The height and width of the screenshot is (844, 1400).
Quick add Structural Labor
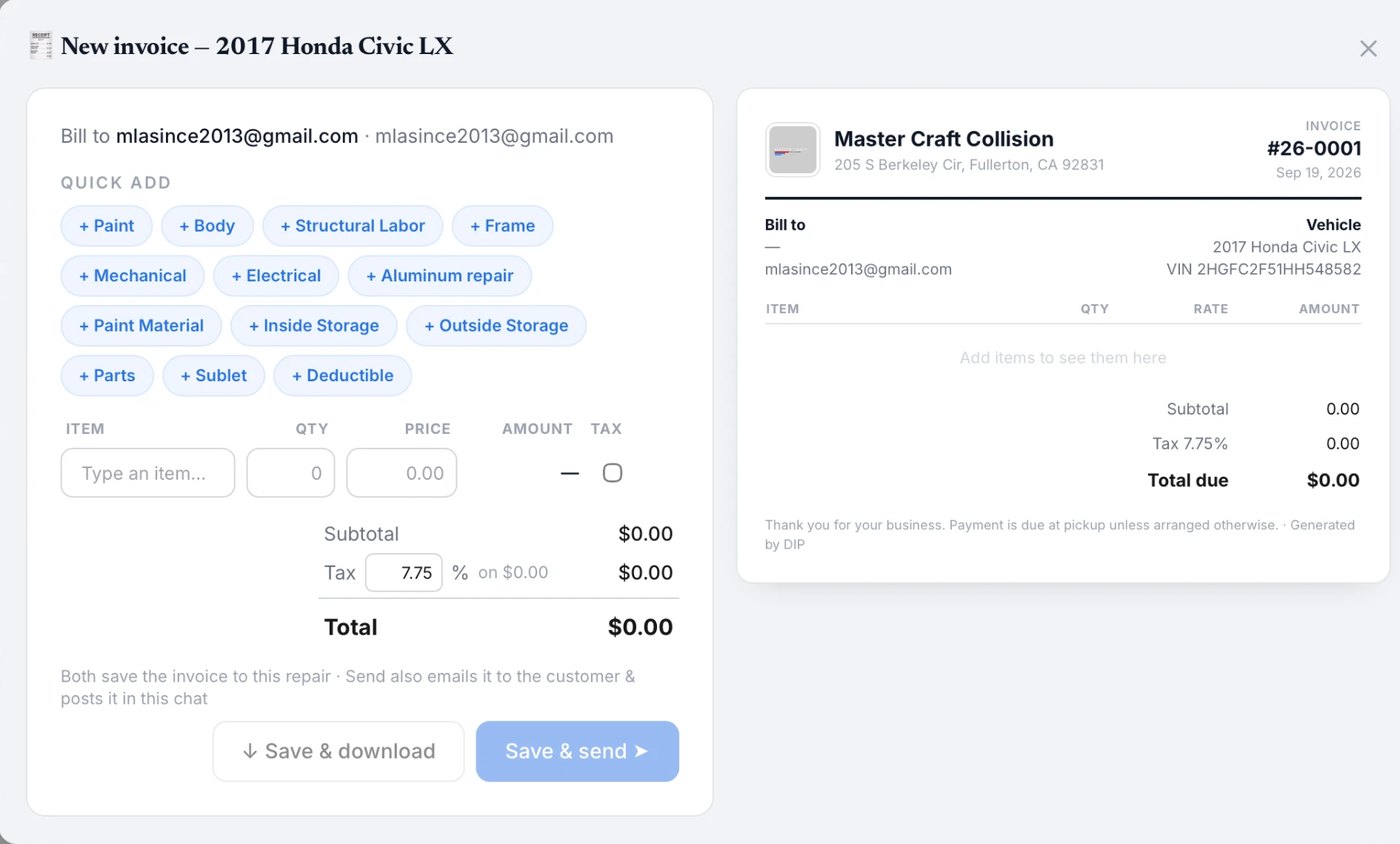pyautogui.click(x=353, y=226)
